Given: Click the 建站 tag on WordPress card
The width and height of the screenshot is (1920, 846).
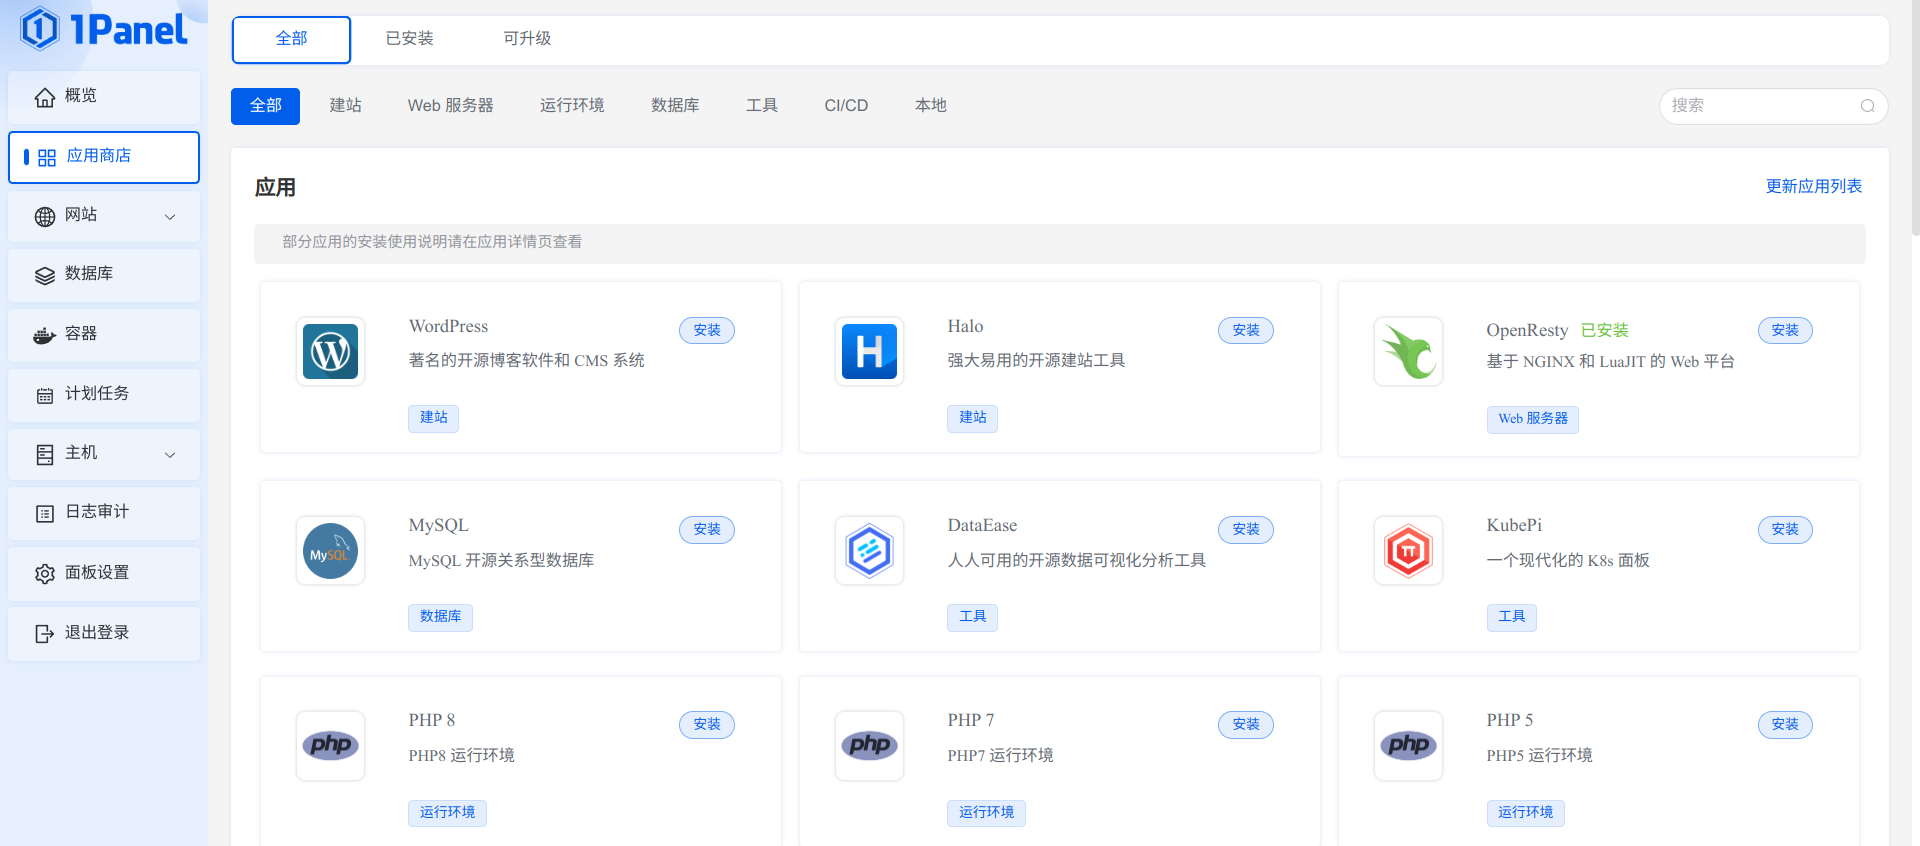Looking at the screenshot, I should 433,418.
